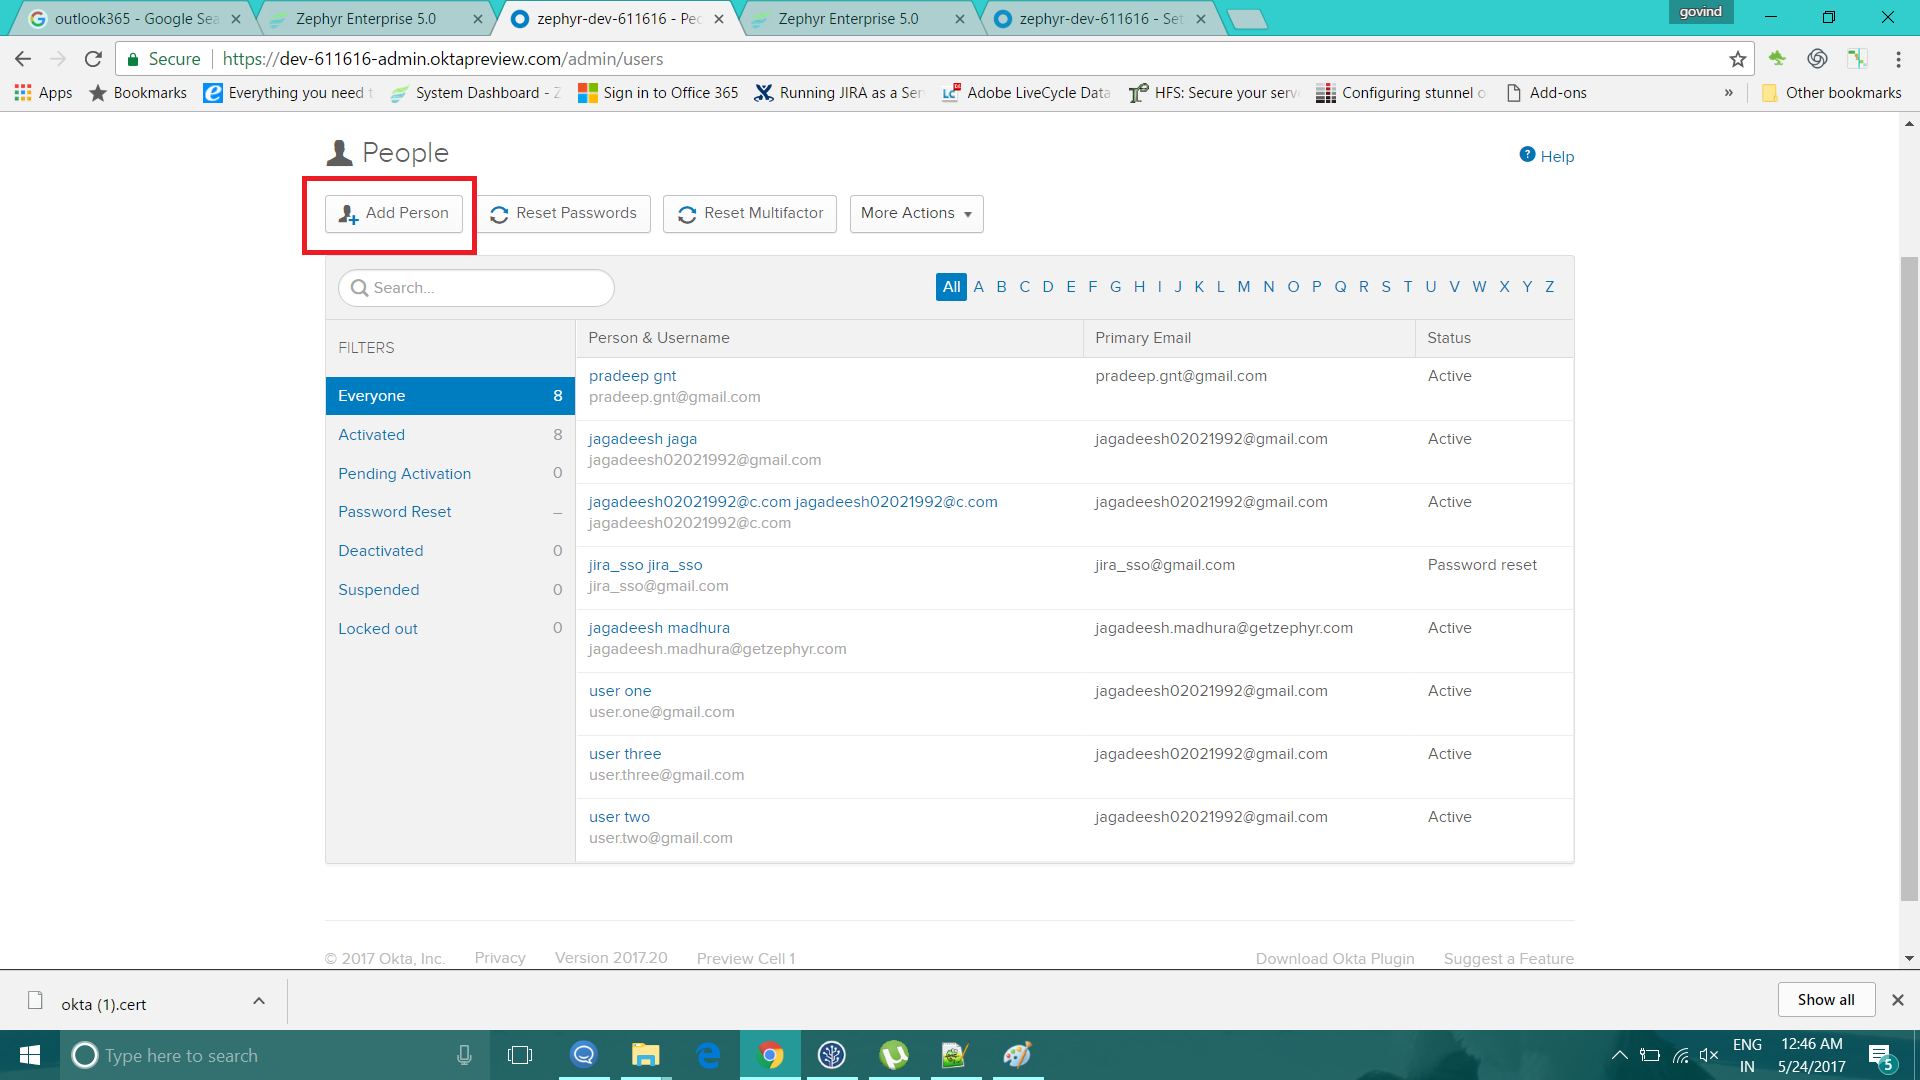Click the Reset Multifactor button
This screenshot has height=1080, width=1920.
point(750,213)
